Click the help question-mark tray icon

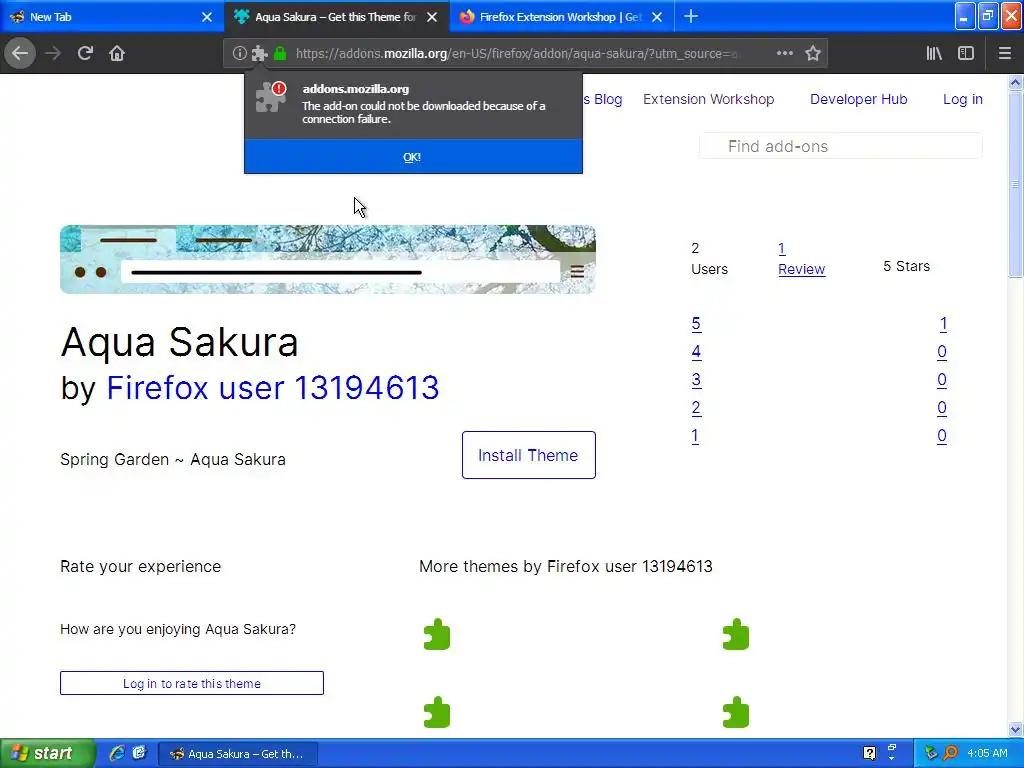(x=869, y=754)
